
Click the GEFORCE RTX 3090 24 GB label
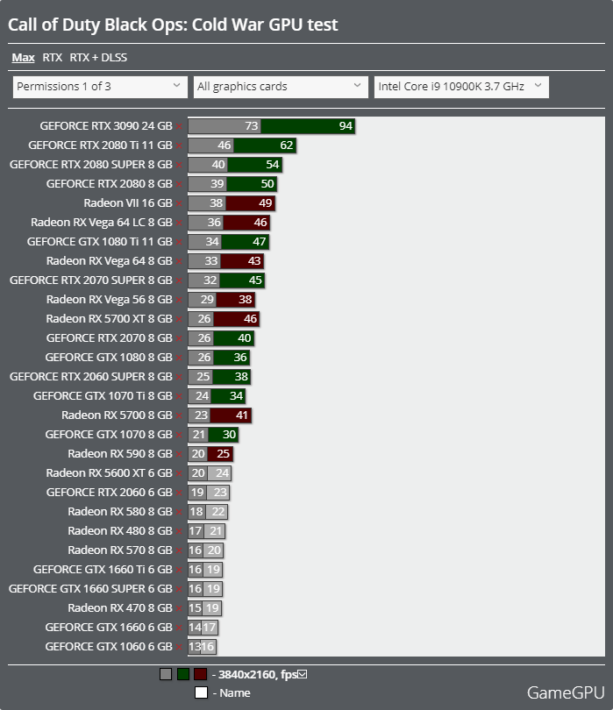click(x=106, y=126)
